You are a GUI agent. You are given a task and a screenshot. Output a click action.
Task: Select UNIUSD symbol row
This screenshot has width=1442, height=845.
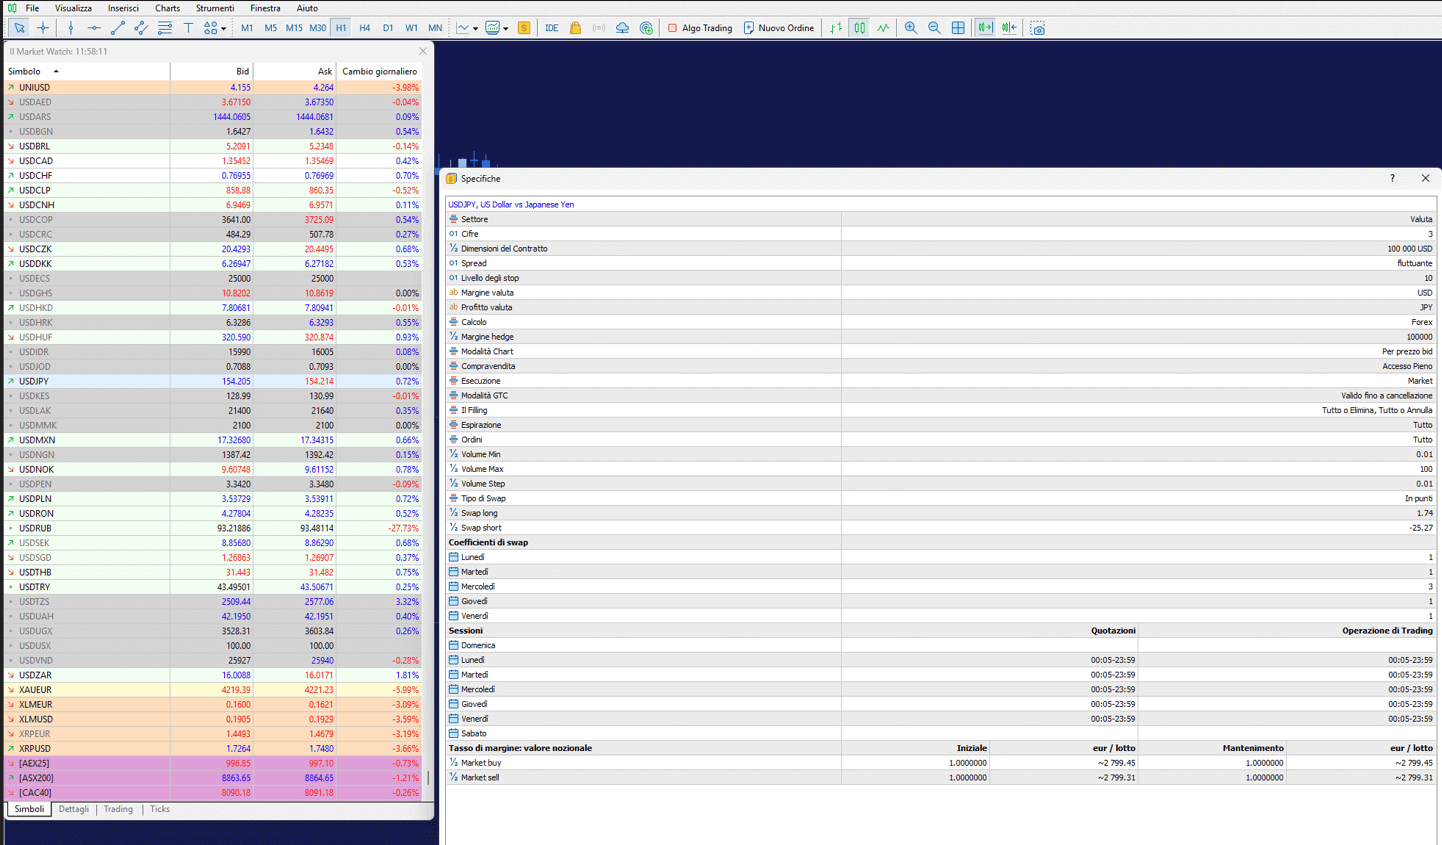pyautogui.click(x=213, y=88)
